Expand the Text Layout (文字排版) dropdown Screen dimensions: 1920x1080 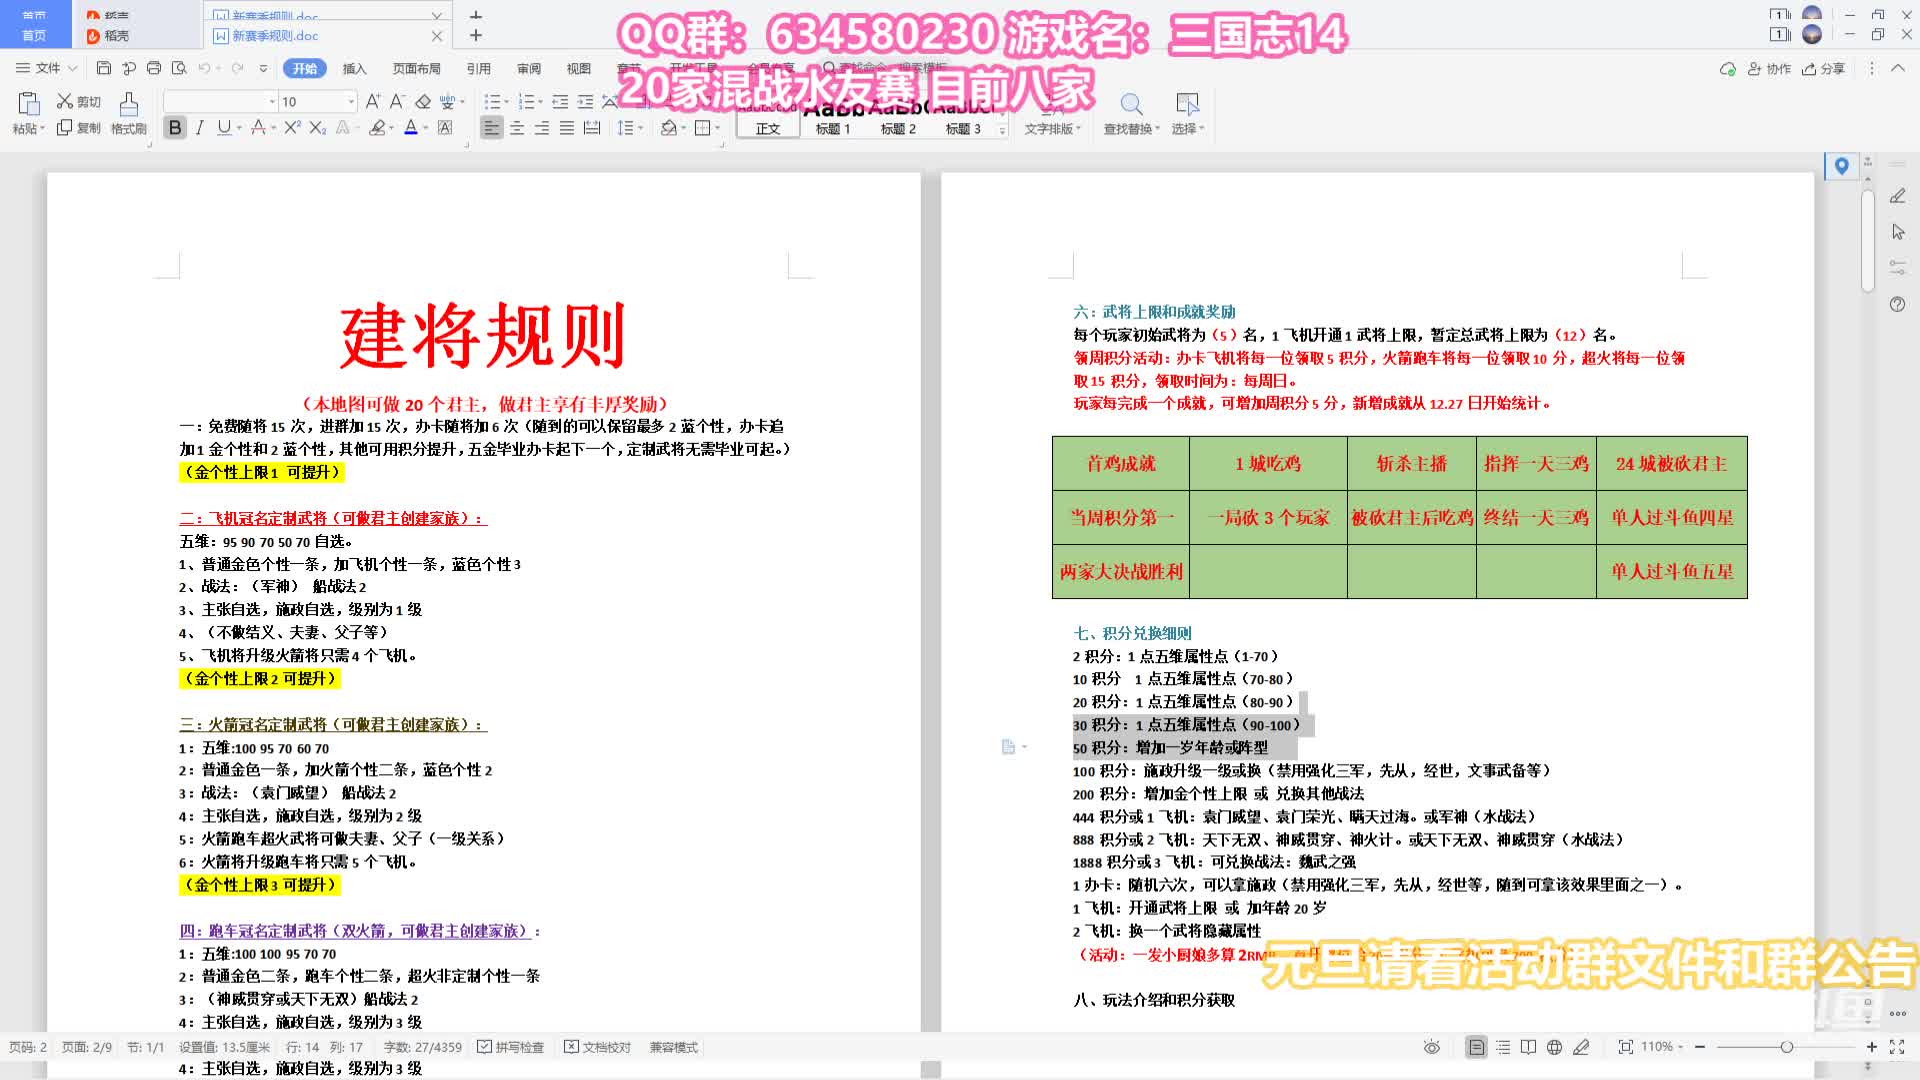1053,128
